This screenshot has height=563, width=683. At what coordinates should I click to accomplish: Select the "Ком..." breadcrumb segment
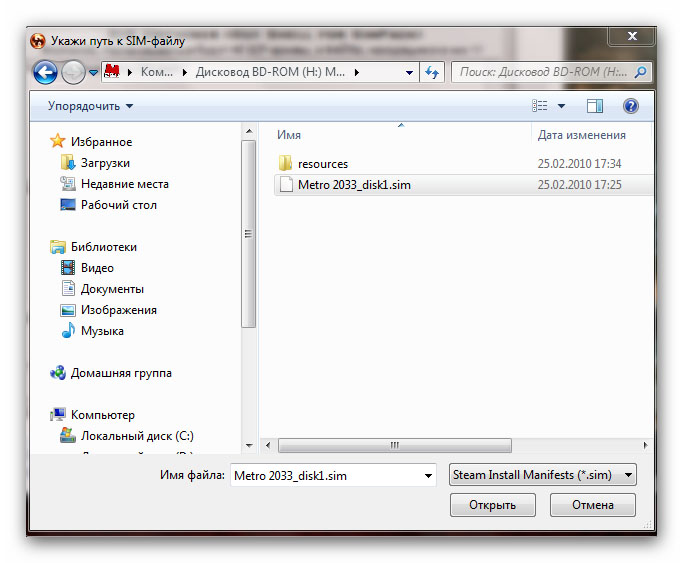pyautogui.click(x=157, y=72)
